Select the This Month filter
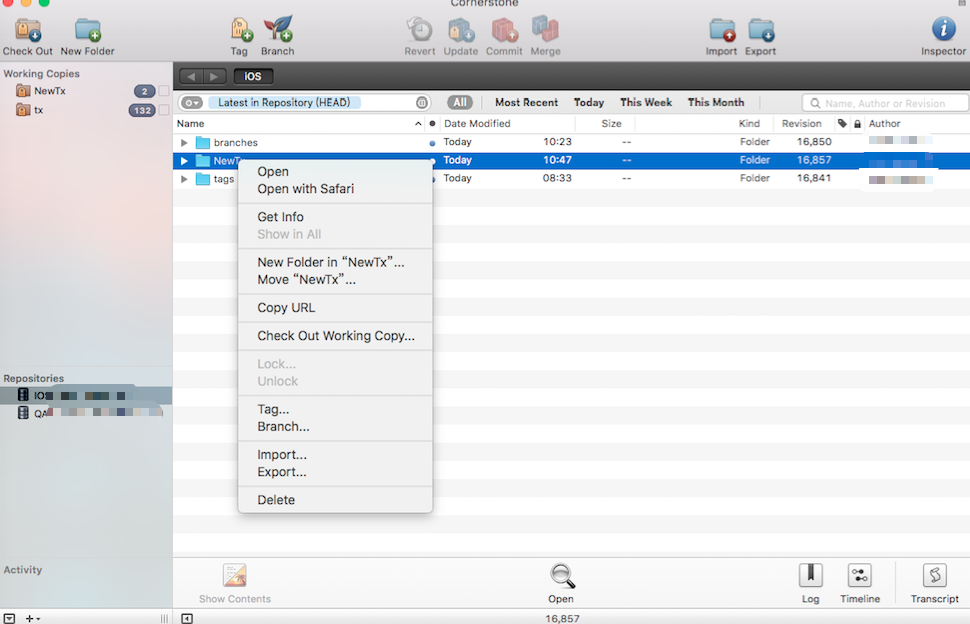 [716, 103]
